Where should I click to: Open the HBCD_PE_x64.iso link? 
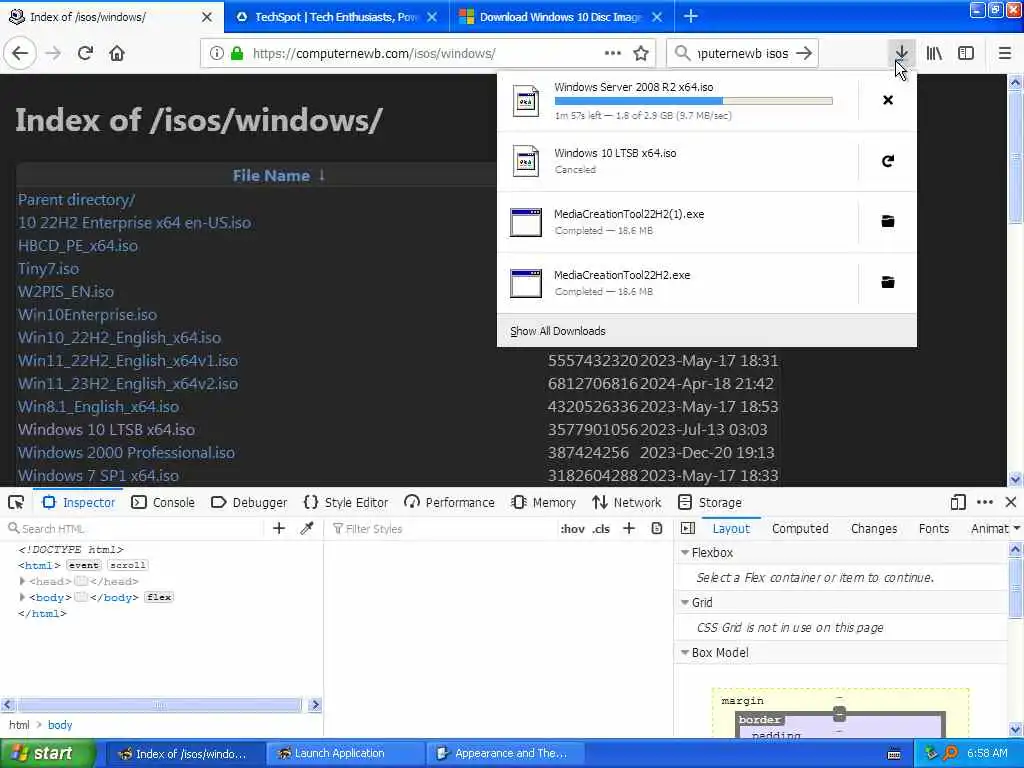tap(78, 246)
